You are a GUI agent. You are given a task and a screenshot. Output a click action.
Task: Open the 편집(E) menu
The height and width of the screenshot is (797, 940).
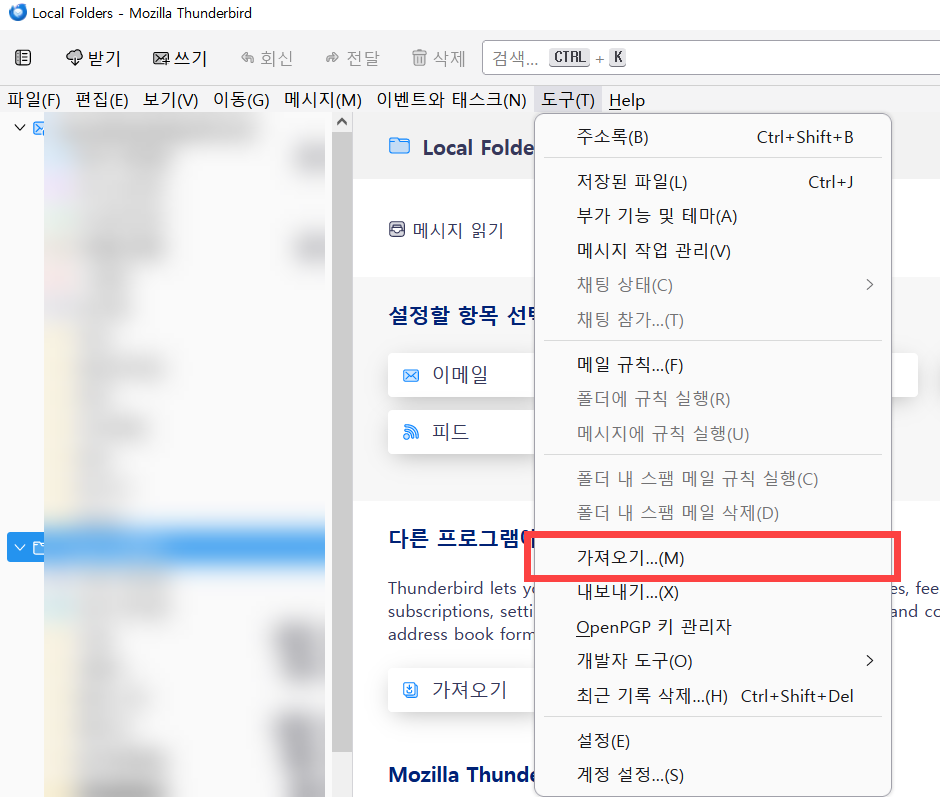pos(102,100)
